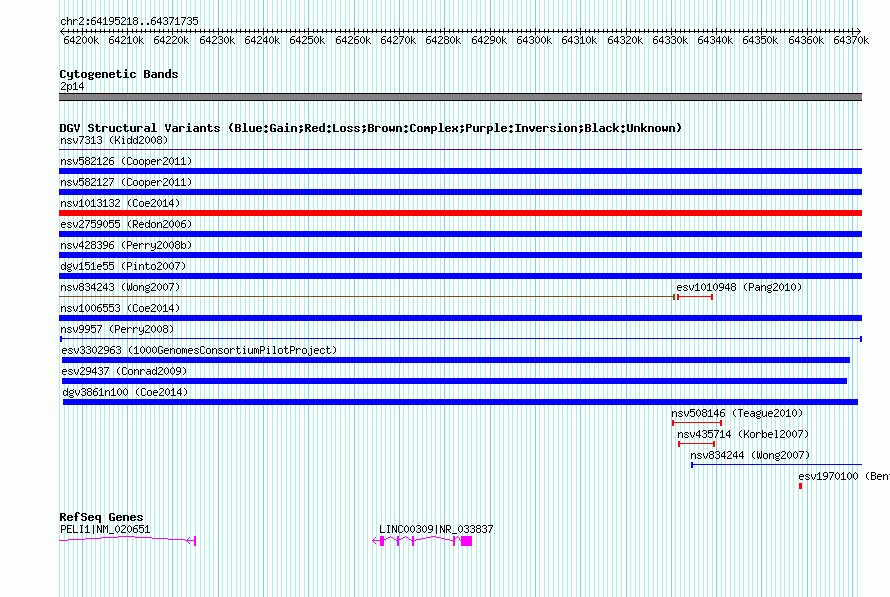Click the 64330k ruler tick label
The image size is (890, 597).
tap(670, 40)
